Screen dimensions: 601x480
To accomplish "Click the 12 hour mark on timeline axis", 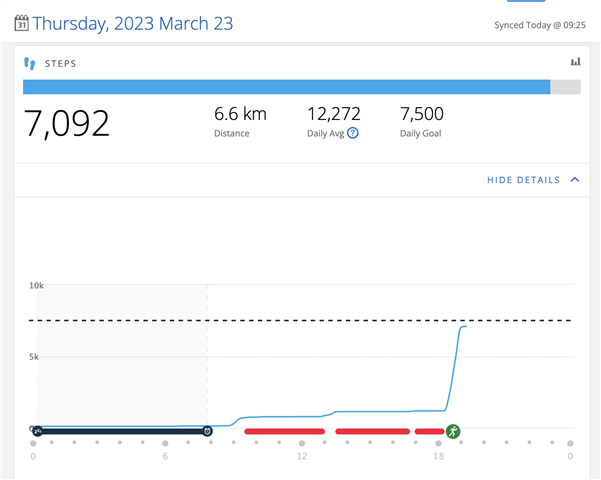I will tap(301, 456).
